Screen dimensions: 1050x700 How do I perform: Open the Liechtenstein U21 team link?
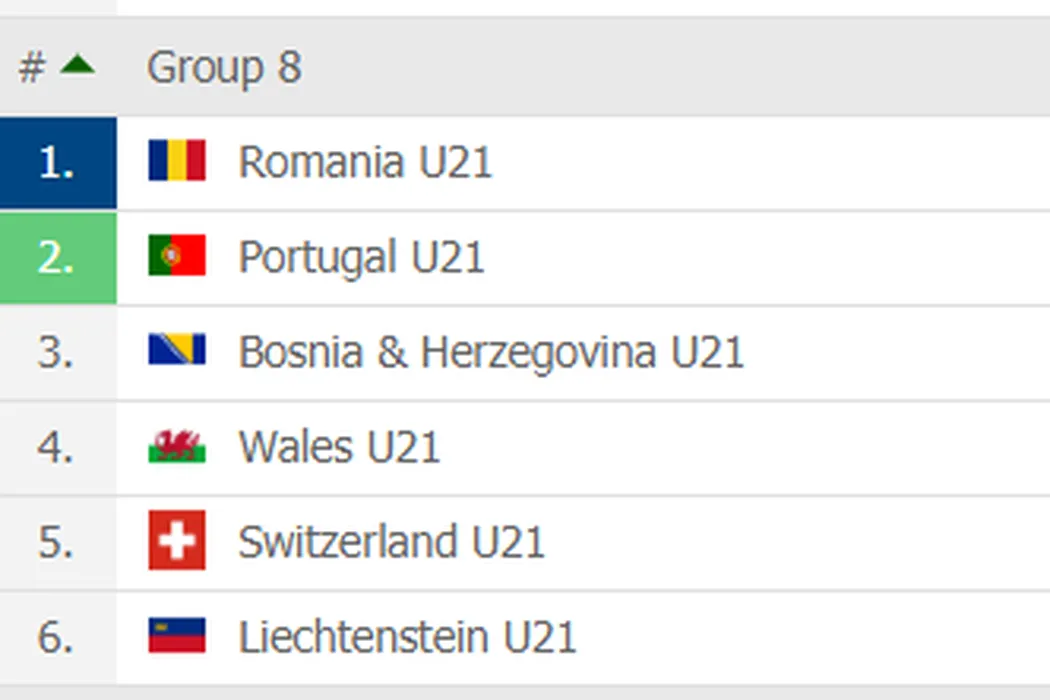[x=407, y=637]
